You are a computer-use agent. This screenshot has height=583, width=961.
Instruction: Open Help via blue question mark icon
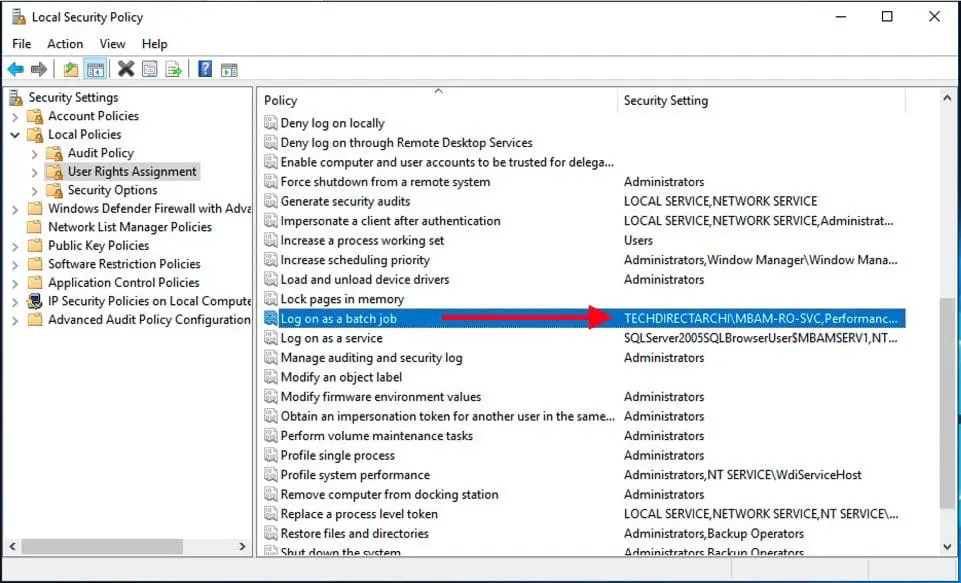point(204,69)
